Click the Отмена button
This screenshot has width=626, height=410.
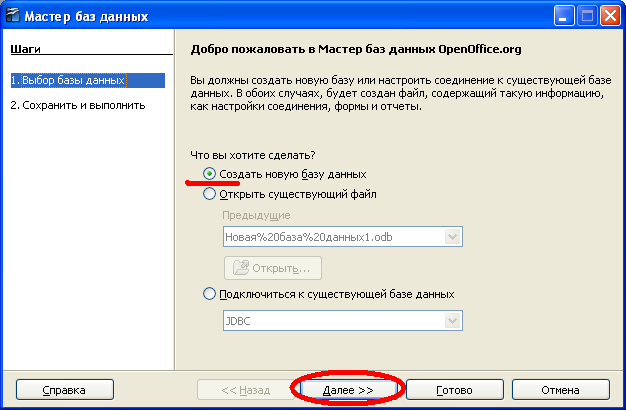pos(561,390)
